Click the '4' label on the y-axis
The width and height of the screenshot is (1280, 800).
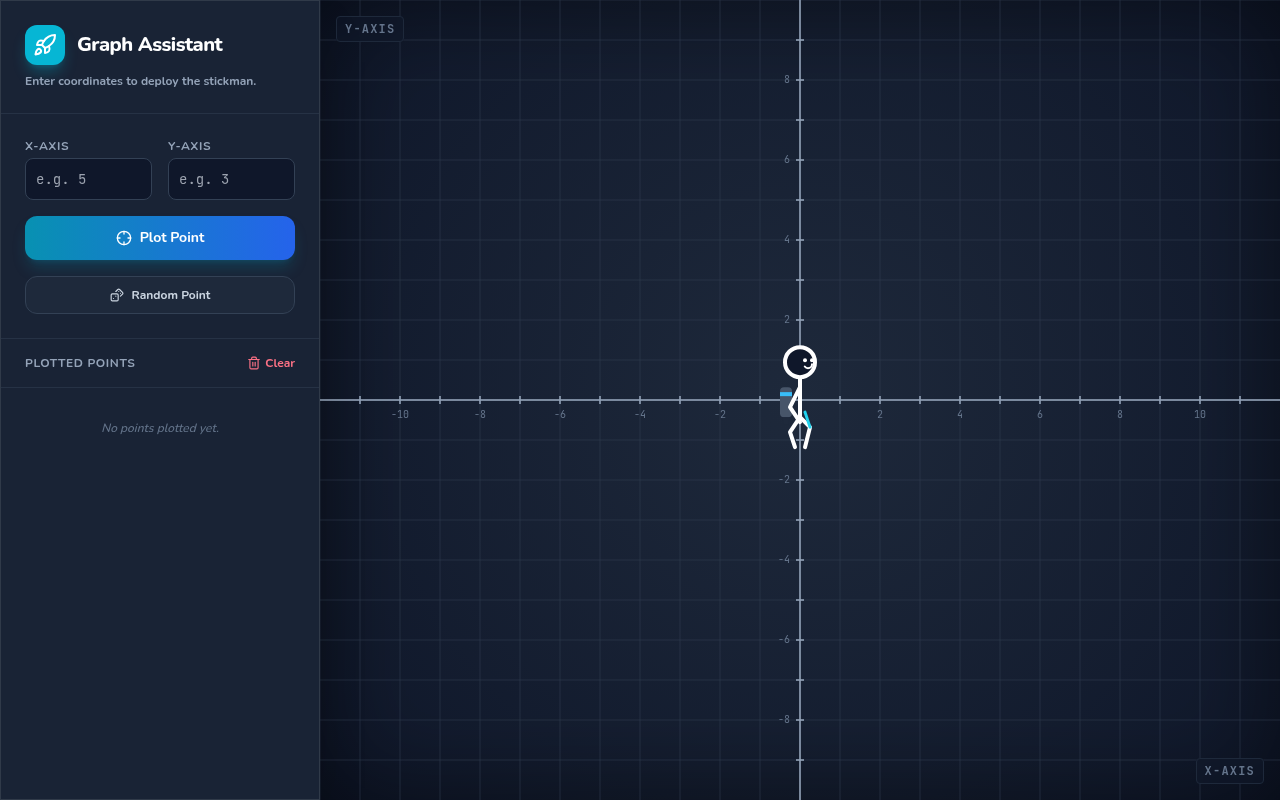click(787, 240)
